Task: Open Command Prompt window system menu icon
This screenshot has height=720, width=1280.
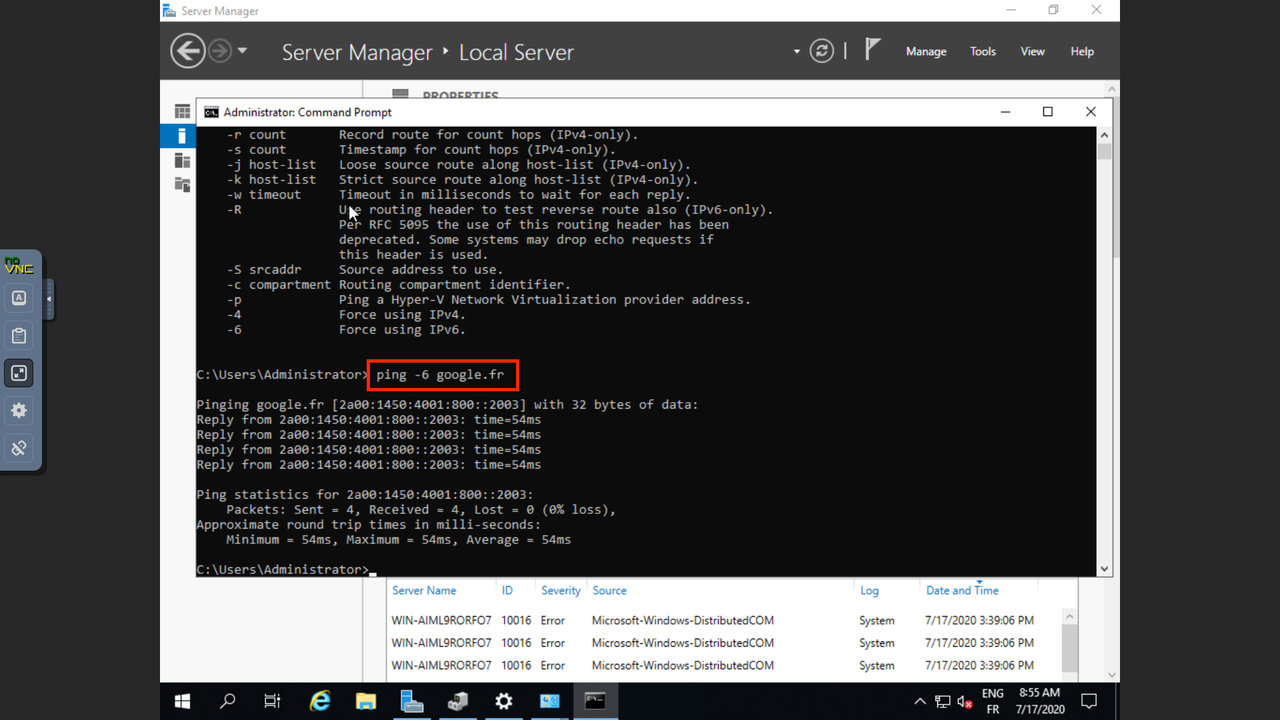Action: [x=211, y=112]
